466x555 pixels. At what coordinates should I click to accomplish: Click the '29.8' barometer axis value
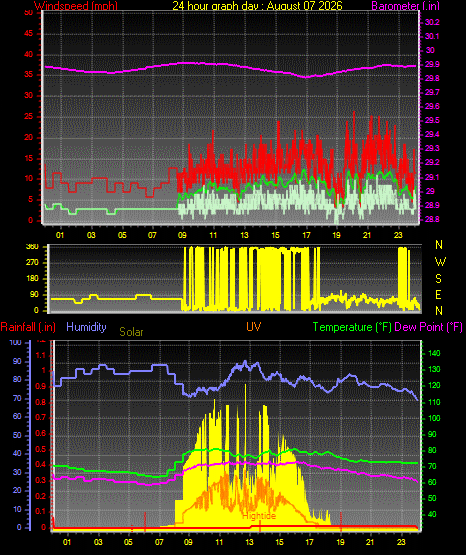pyautogui.click(x=432, y=78)
